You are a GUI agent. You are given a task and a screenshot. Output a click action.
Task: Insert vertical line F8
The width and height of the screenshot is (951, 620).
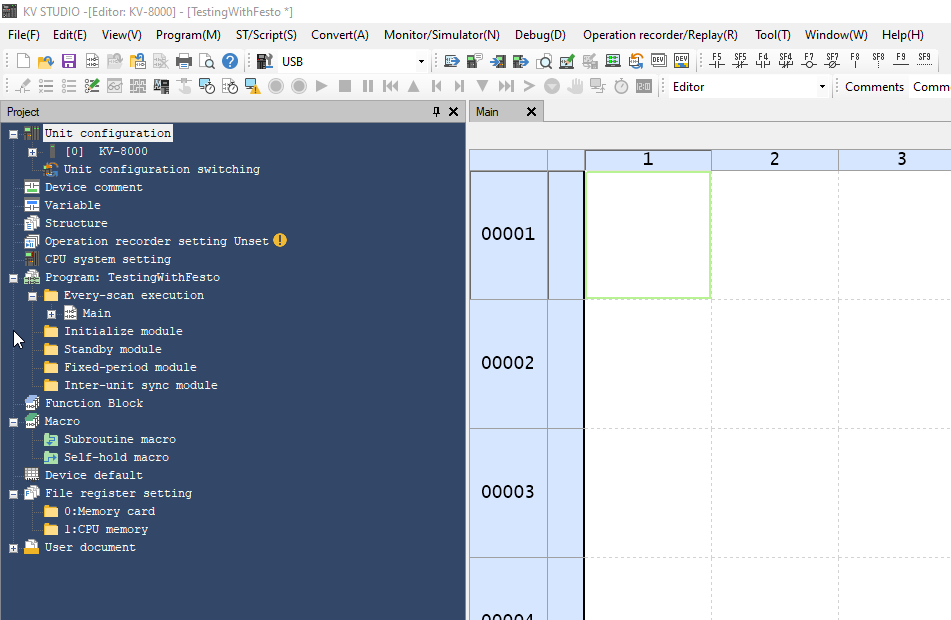(855, 60)
